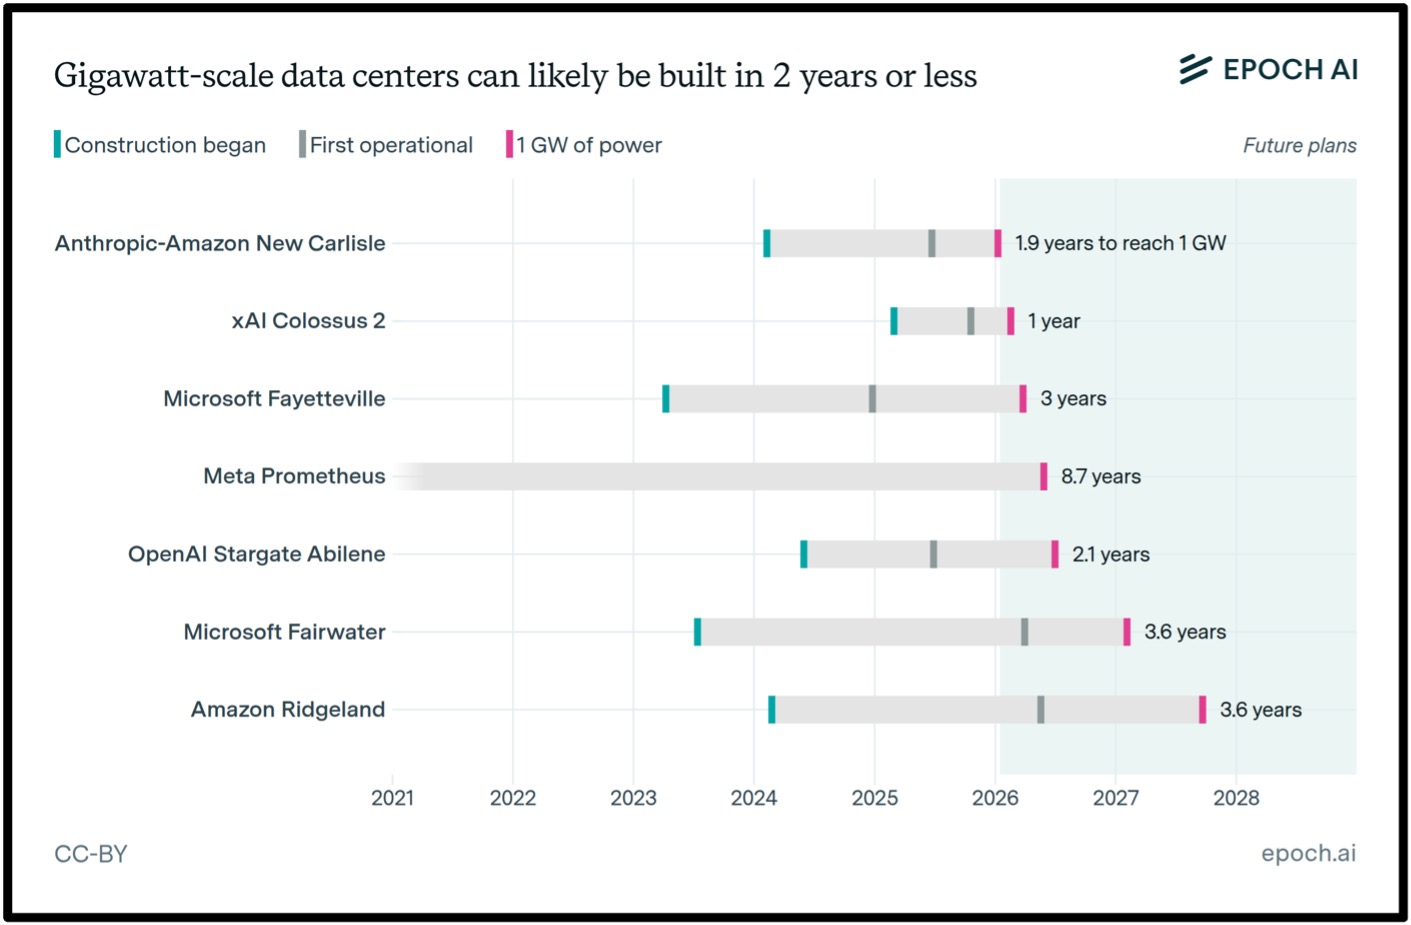Click the teal Construction began legend swatch
The height and width of the screenshot is (925, 1411).
click(57, 145)
